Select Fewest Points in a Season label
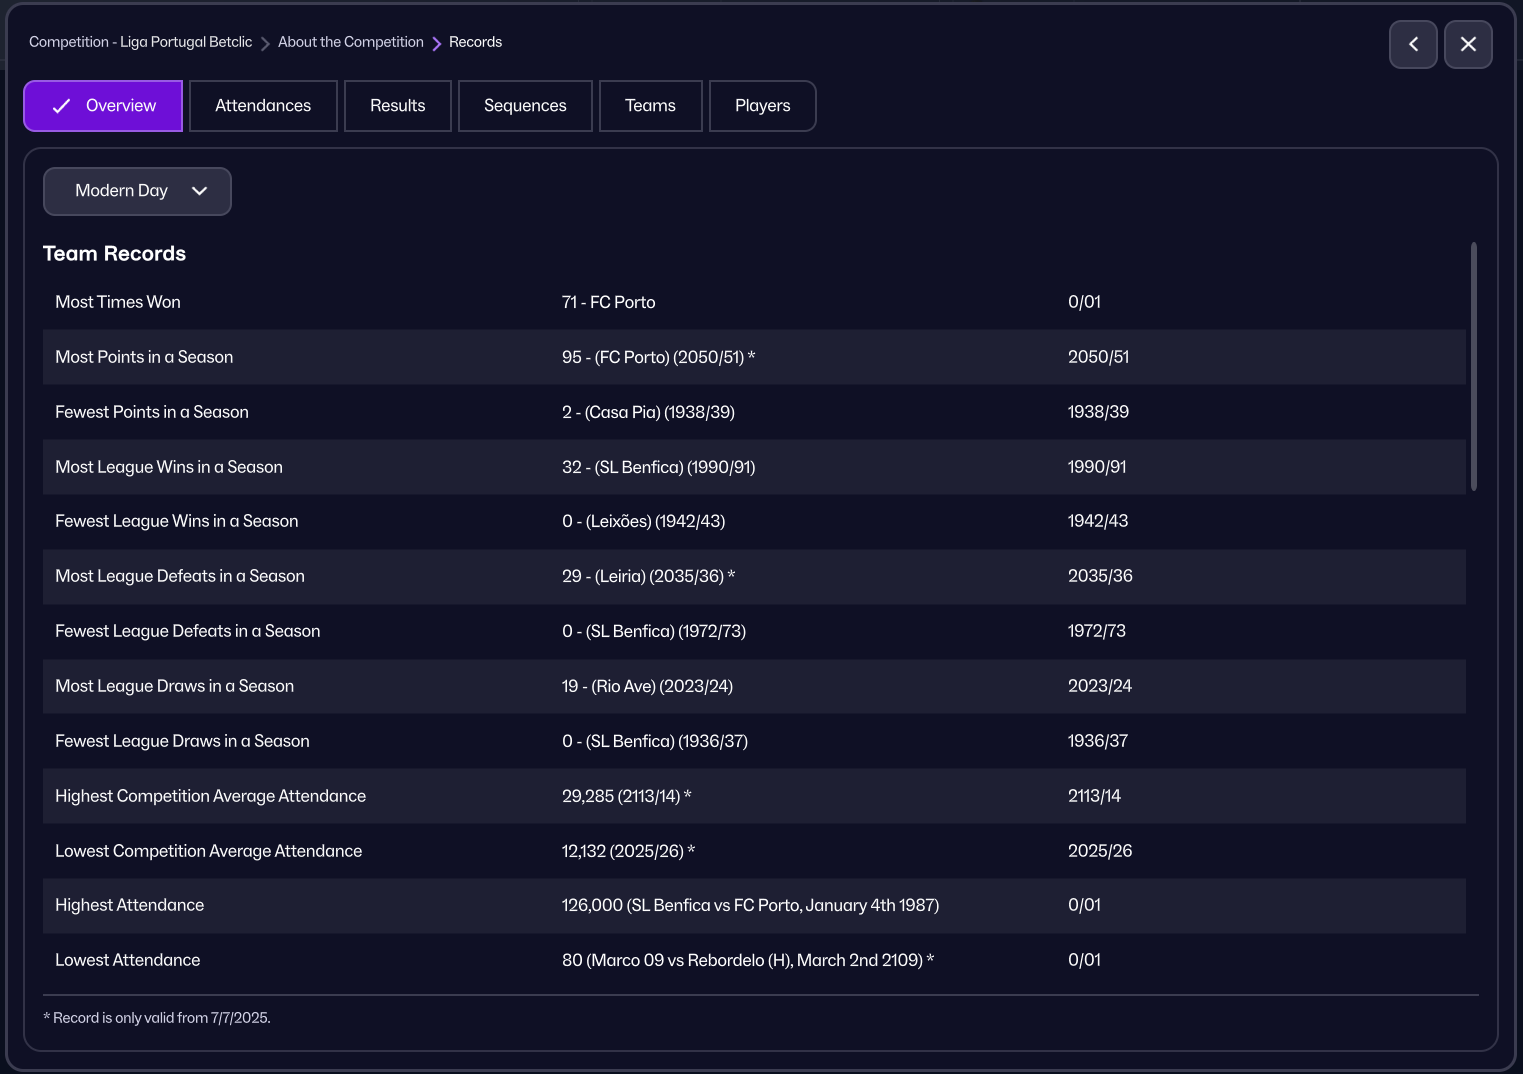 (152, 412)
